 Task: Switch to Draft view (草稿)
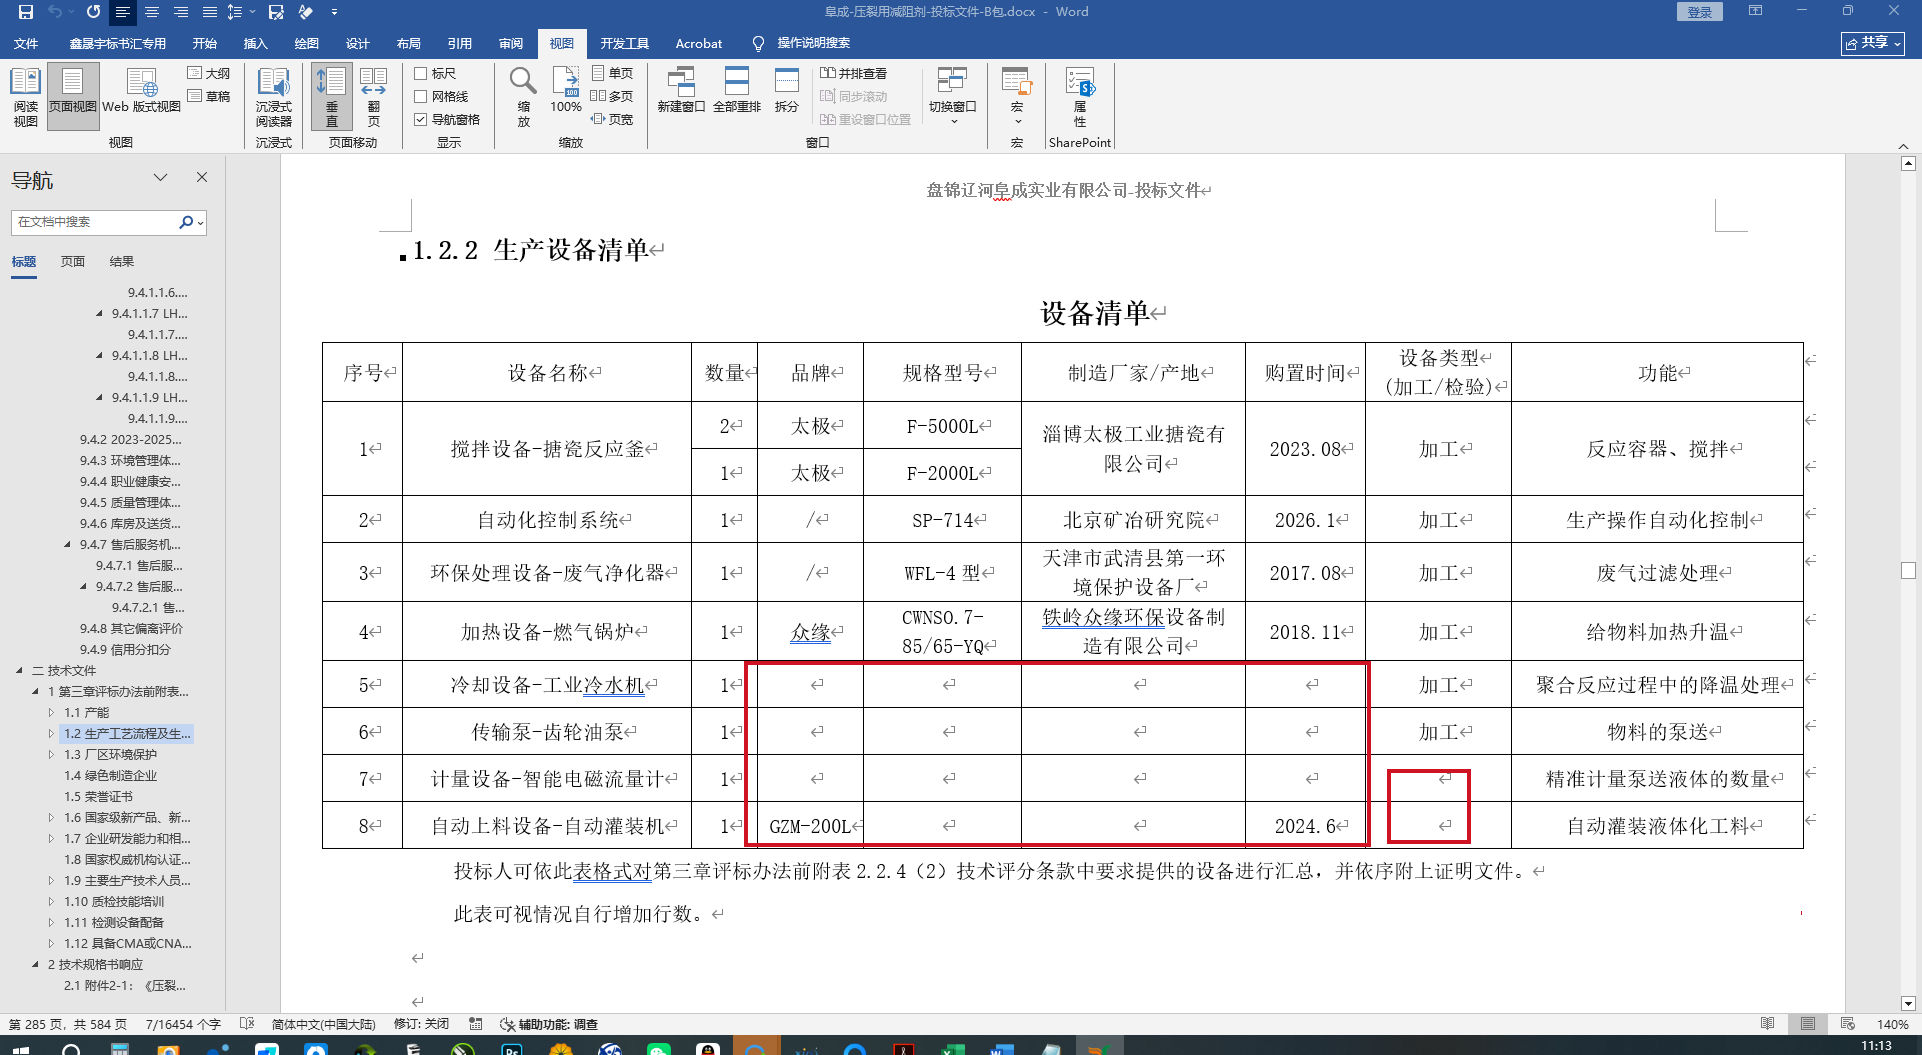pyautogui.click(x=209, y=96)
